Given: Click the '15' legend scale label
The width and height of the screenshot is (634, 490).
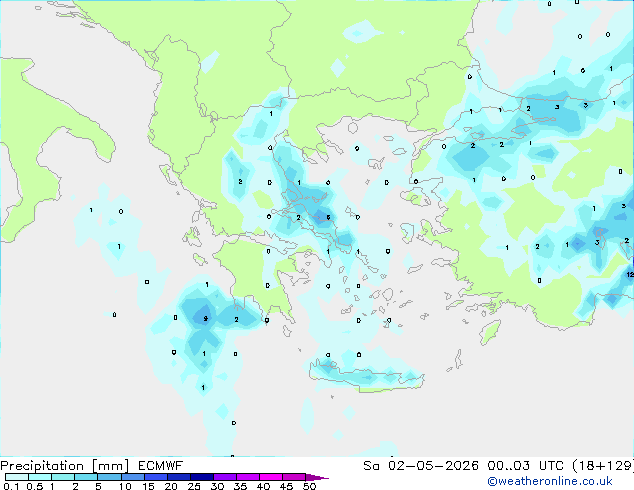Looking at the screenshot, I should tap(148, 486).
